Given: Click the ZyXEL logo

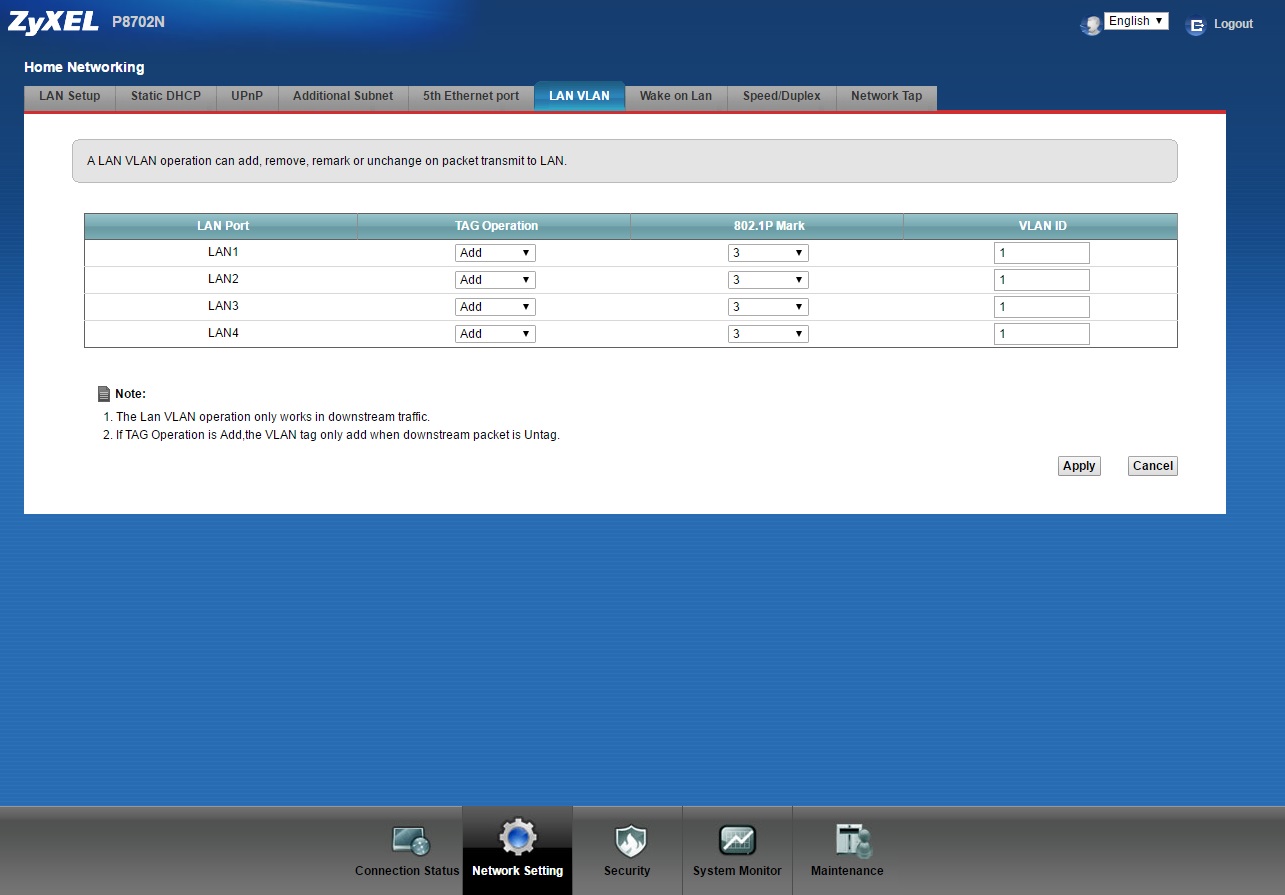Looking at the screenshot, I should point(53,22).
